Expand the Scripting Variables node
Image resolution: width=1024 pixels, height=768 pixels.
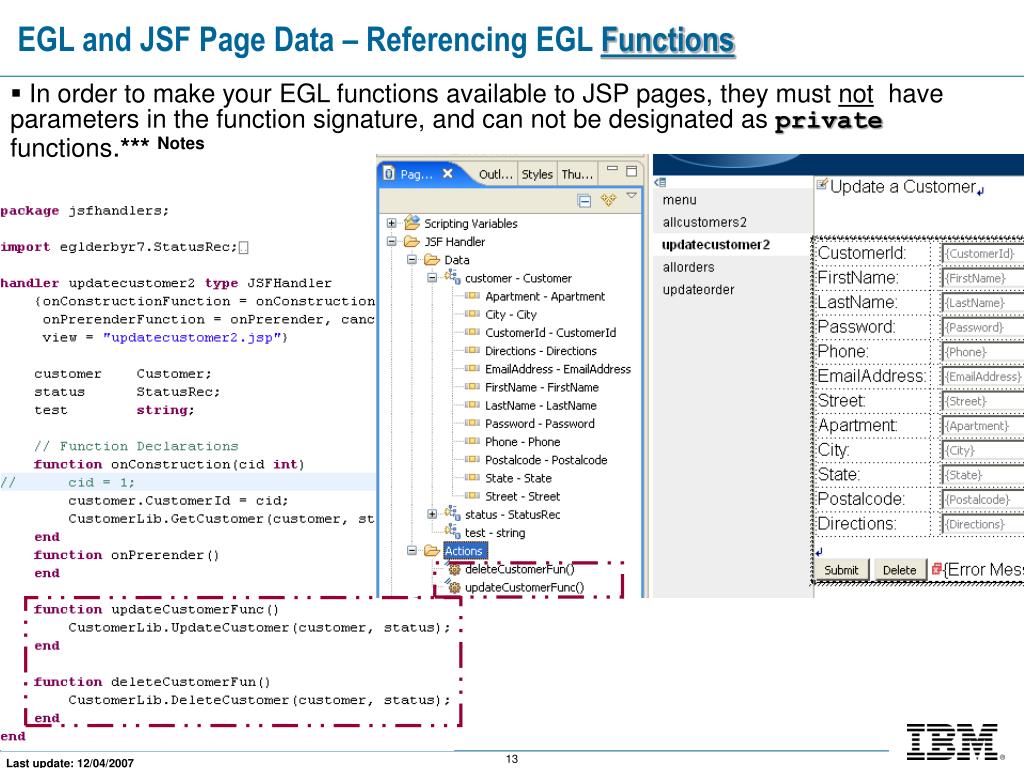coord(391,223)
